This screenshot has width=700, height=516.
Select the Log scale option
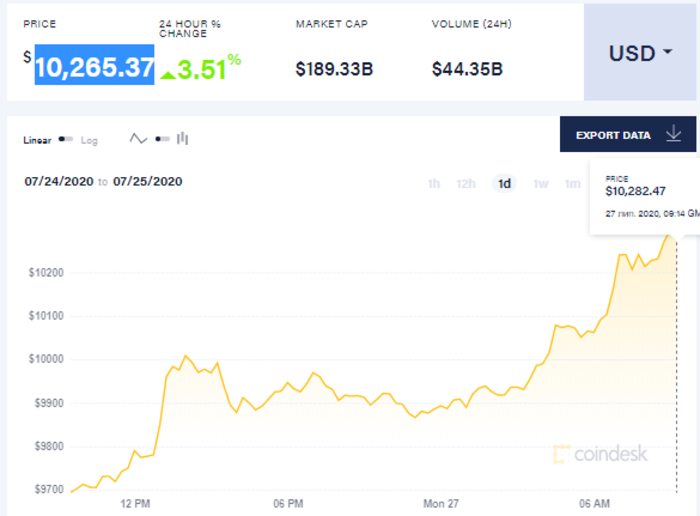[89, 141]
